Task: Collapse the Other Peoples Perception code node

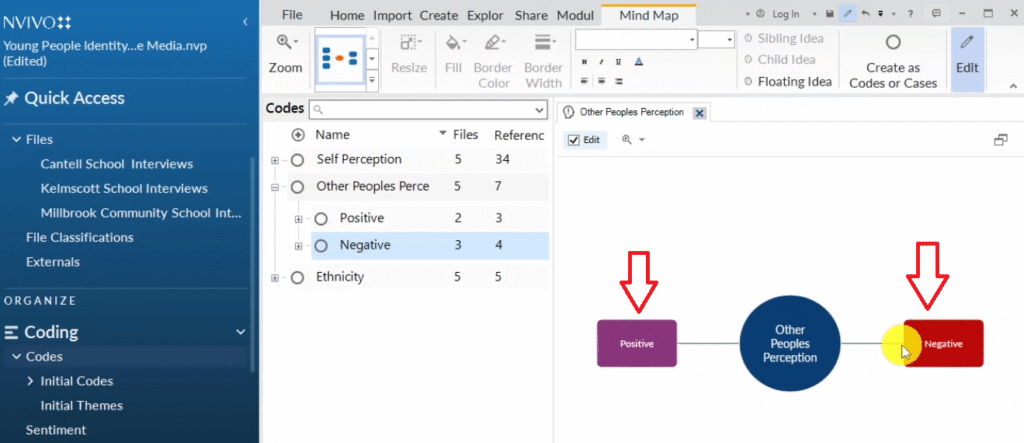Action: (x=276, y=186)
